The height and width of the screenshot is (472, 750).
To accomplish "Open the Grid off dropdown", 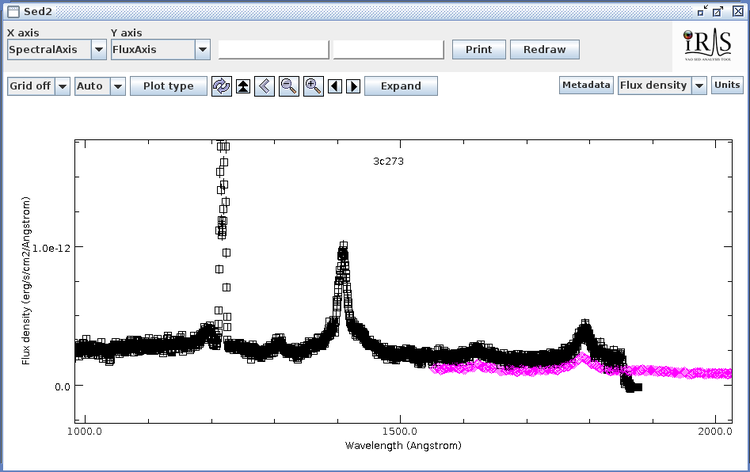I will (63, 87).
